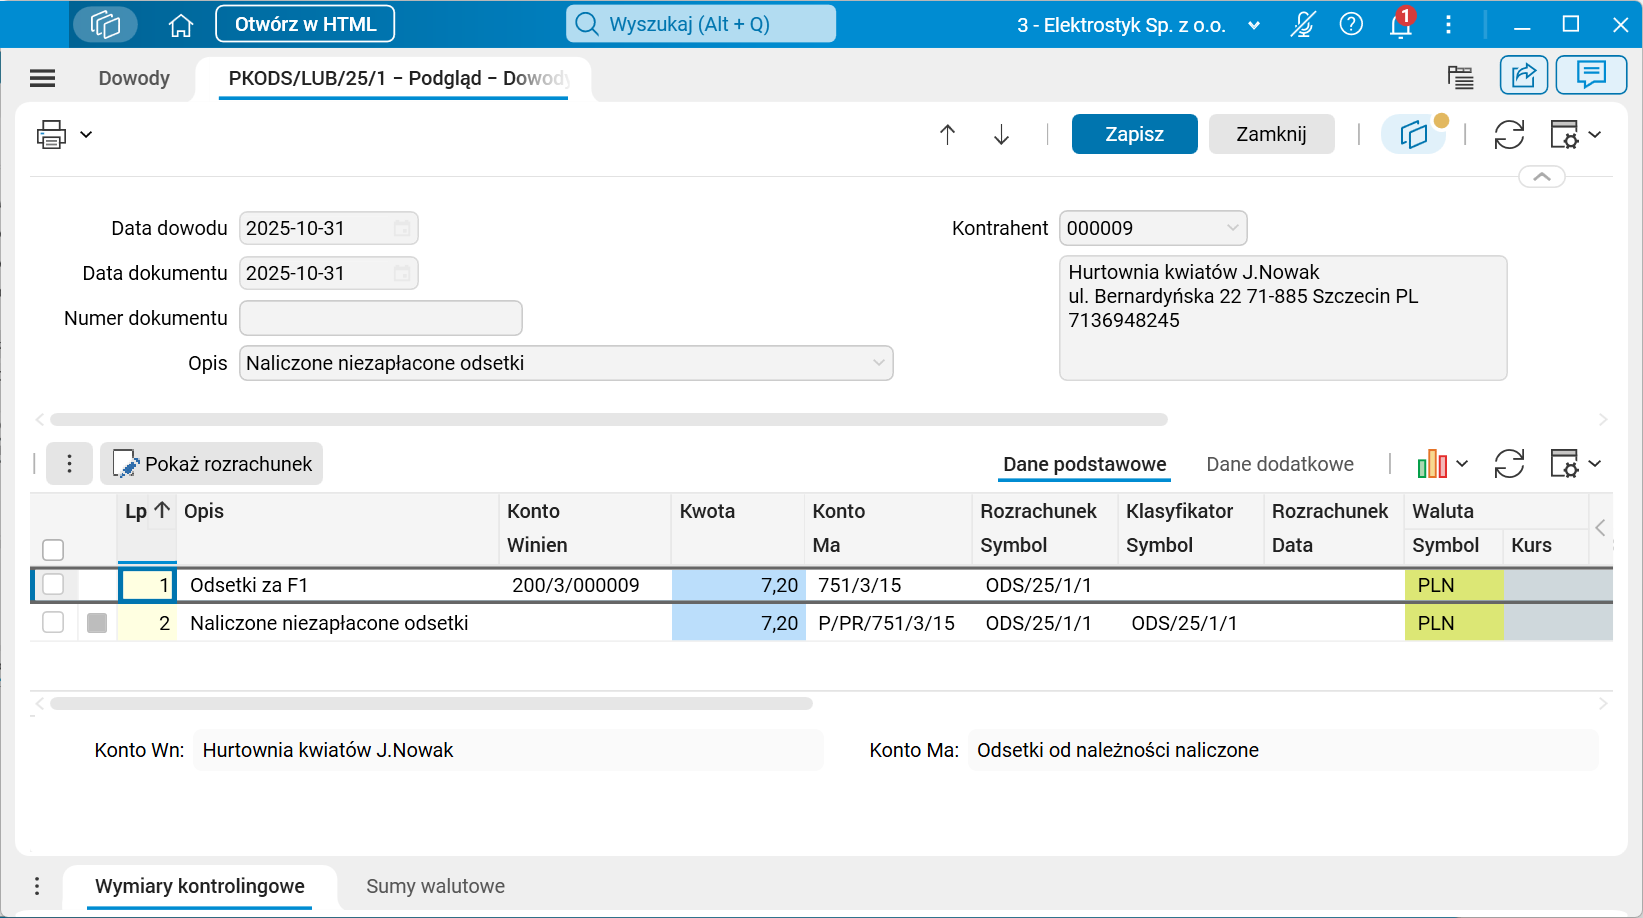Click the muted microphone icon

click(x=1302, y=24)
